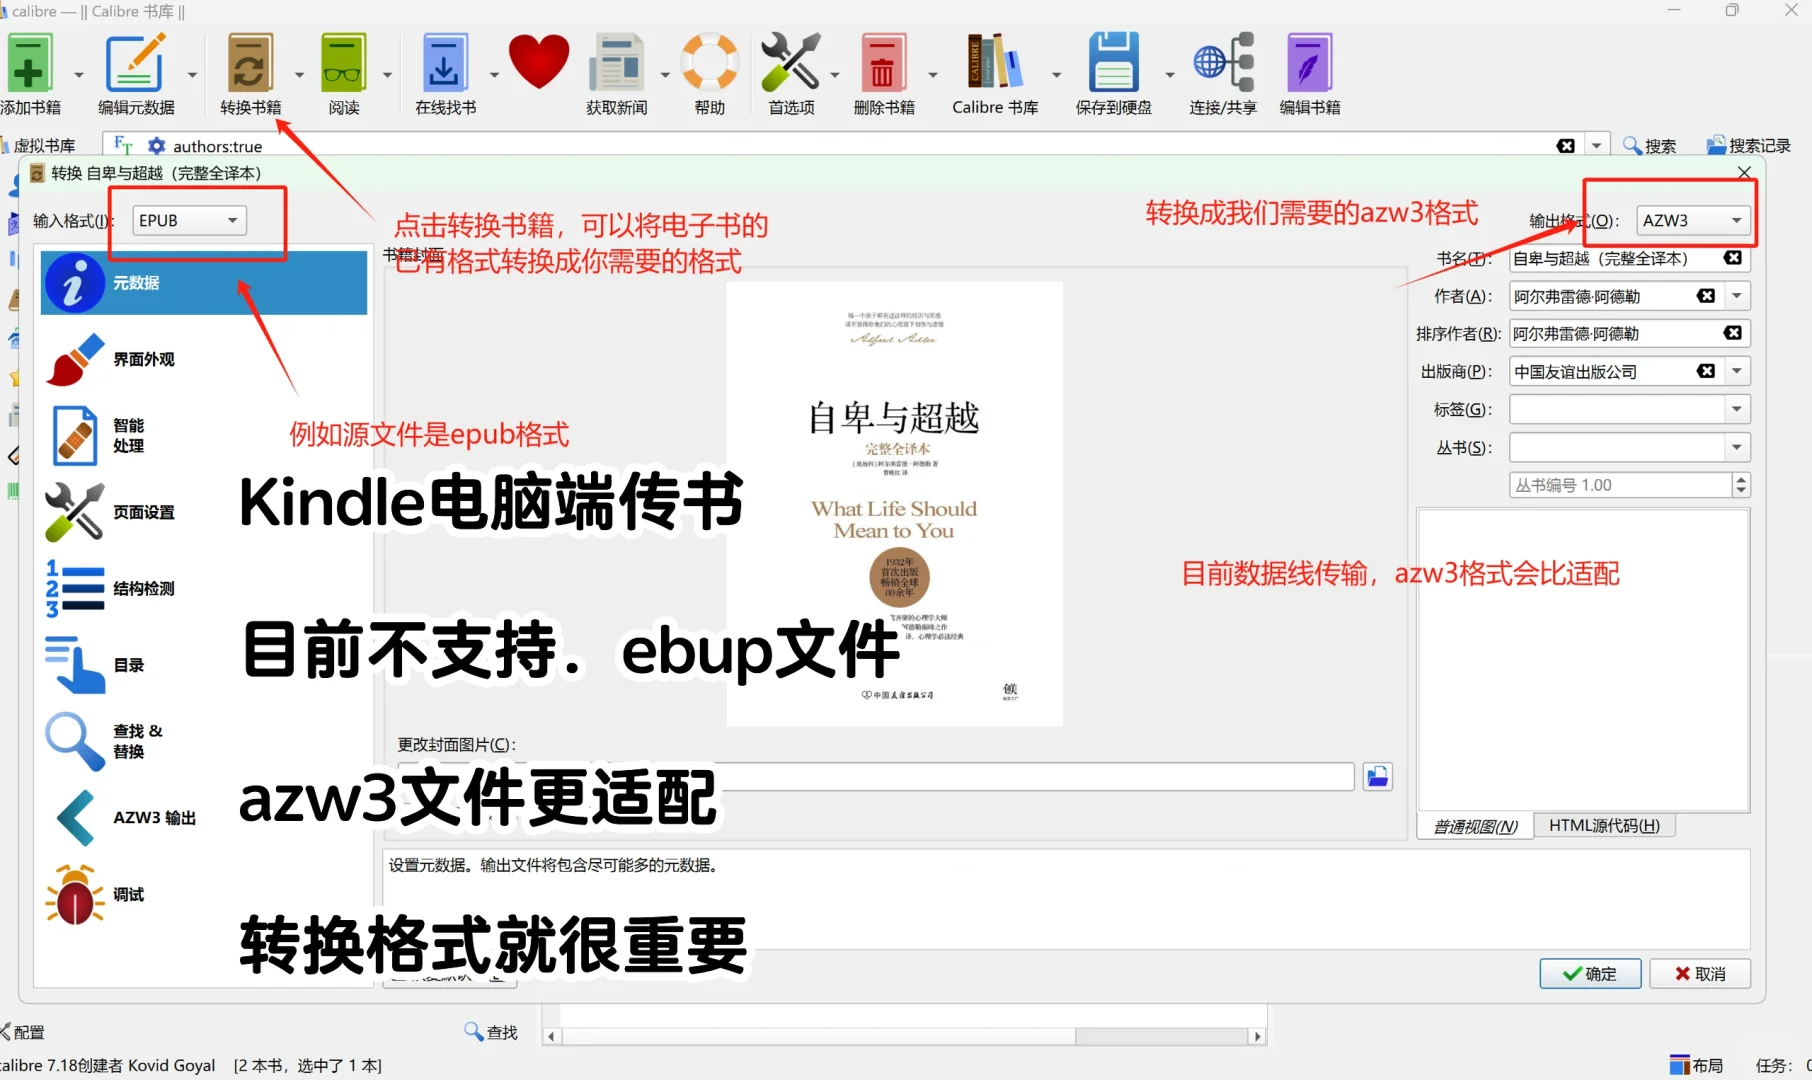This screenshot has width=1812, height=1080.
Task: Clear the search bar text
Action: pos(1566,146)
